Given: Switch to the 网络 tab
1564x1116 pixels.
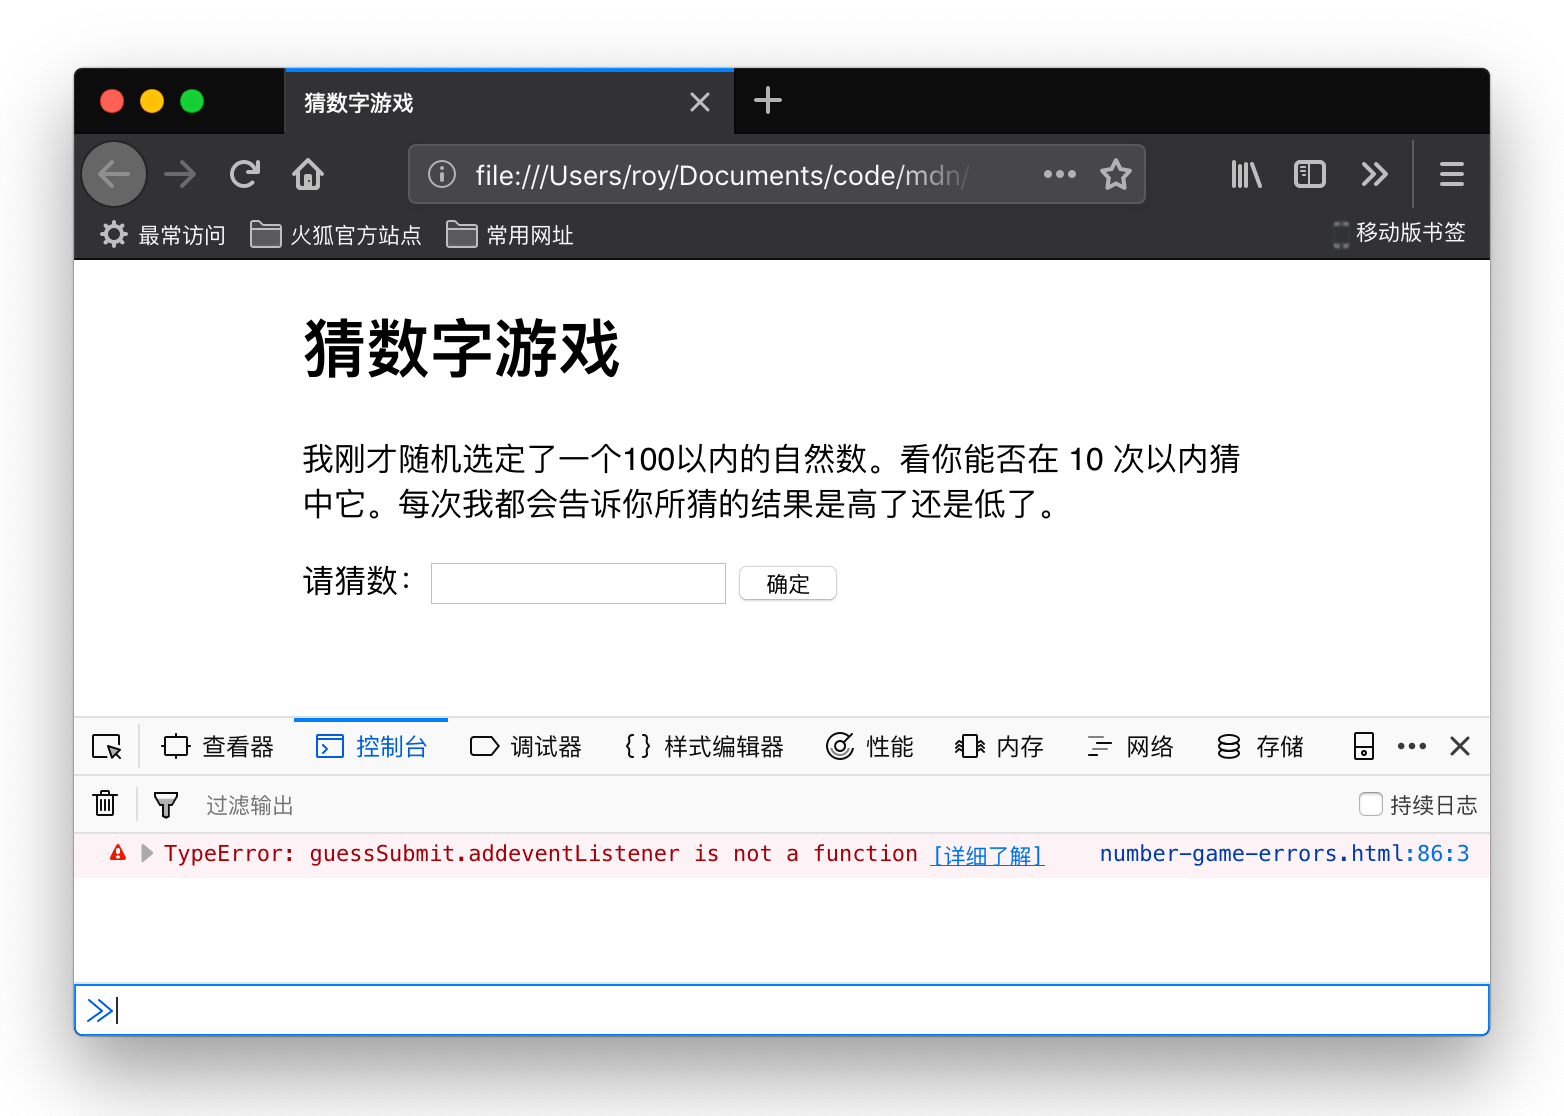Looking at the screenshot, I should [x=1130, y=746].
